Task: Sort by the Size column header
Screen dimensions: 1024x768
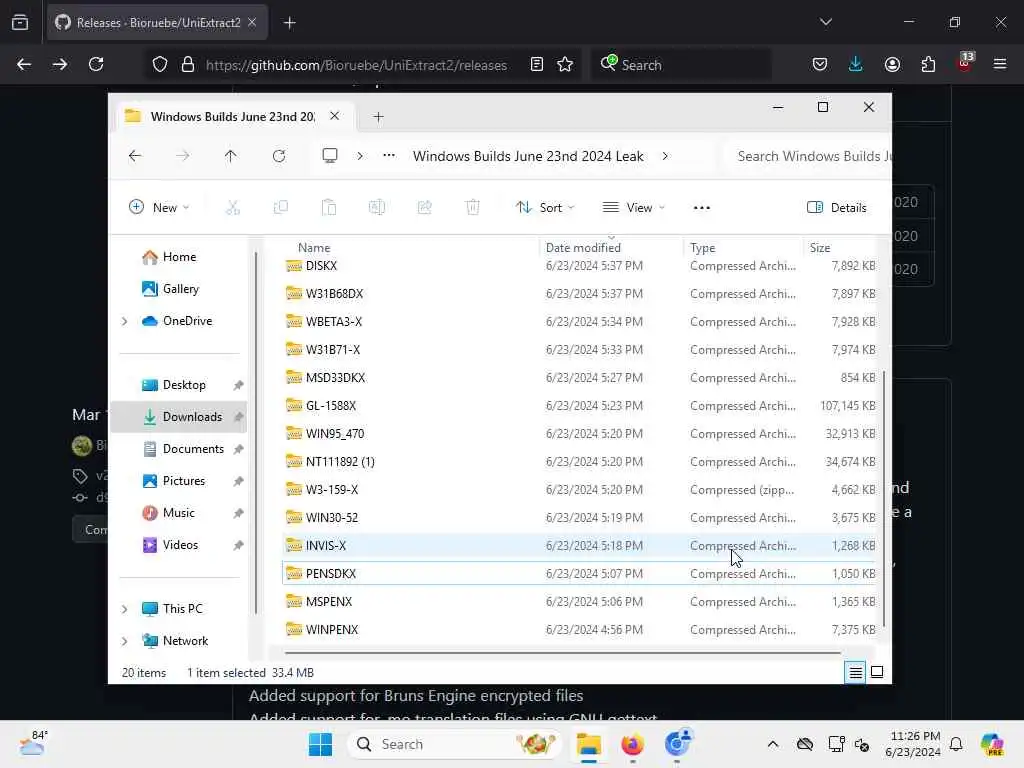Action: (820, 248)
